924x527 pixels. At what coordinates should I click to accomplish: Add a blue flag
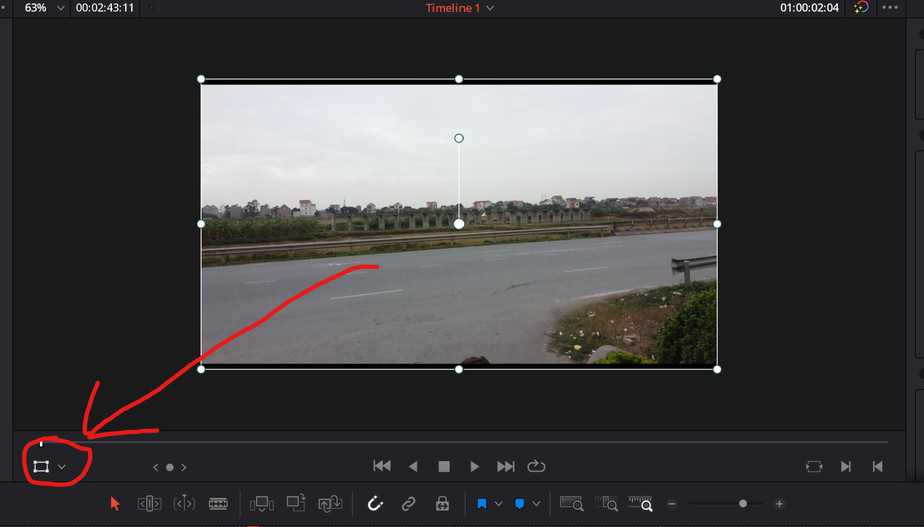coord(481,503)
